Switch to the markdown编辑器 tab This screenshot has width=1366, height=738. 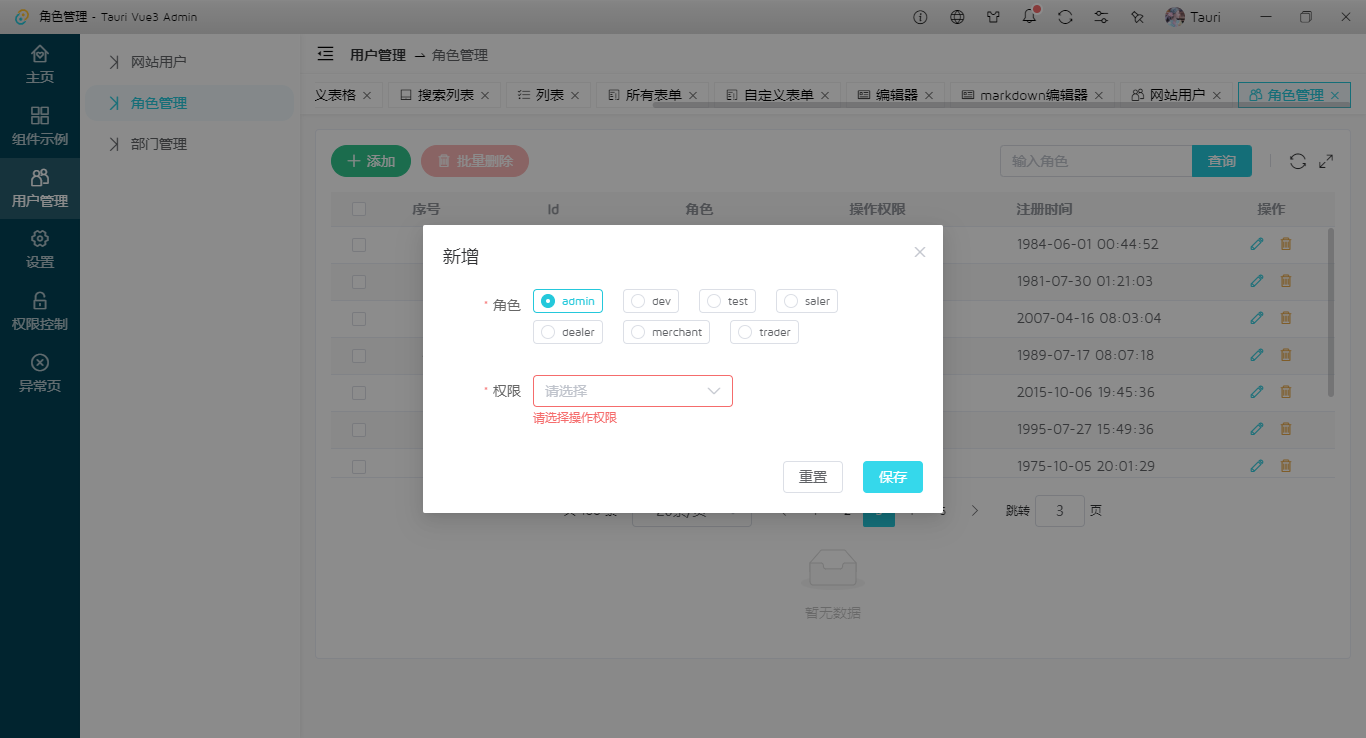pos(1030,94)
